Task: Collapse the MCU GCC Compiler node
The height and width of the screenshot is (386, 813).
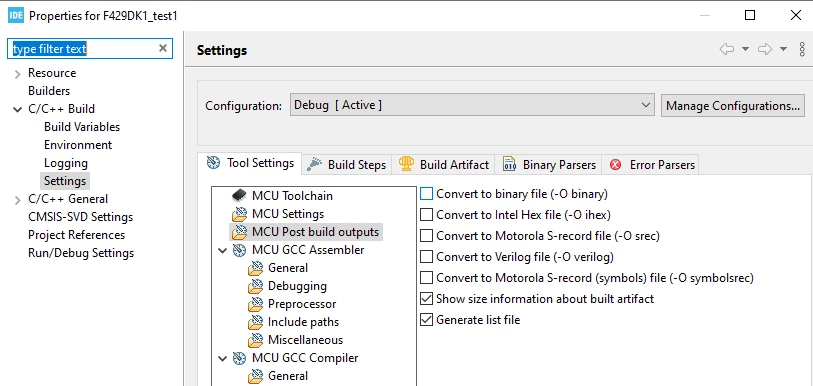Action: (222, 359)
